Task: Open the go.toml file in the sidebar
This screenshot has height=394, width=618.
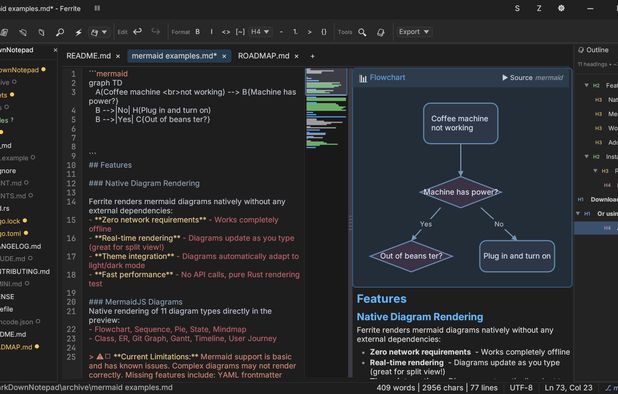Action: tap(11, 234)
